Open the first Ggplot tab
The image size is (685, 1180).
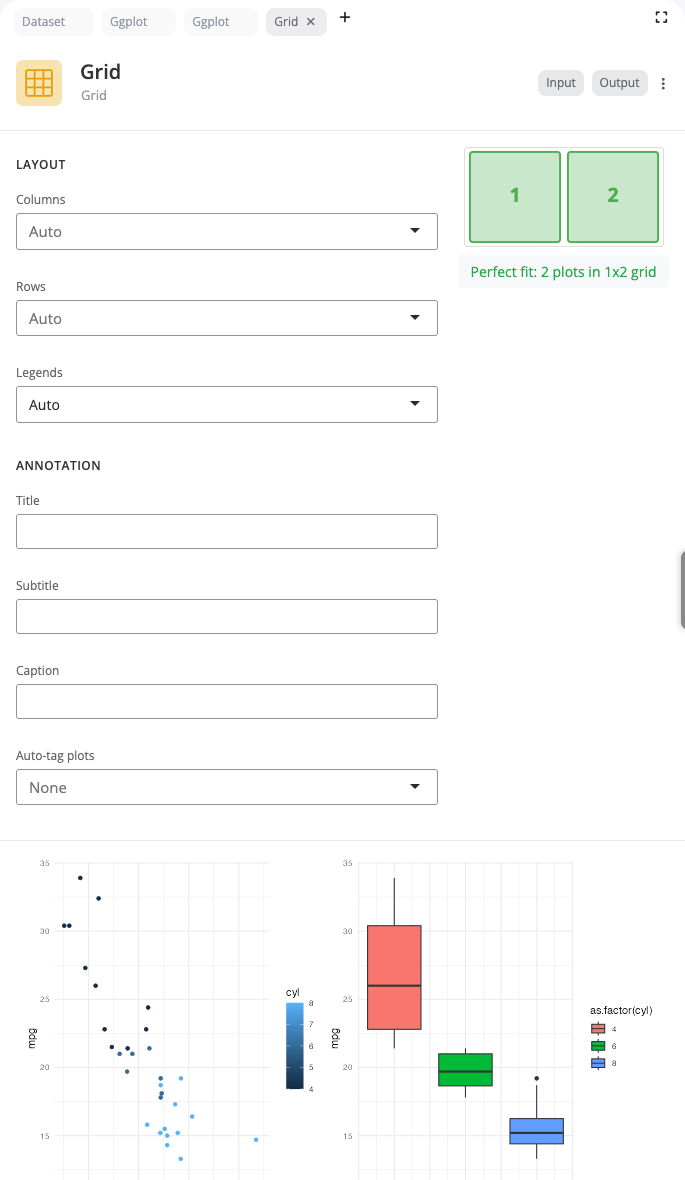point(139,21)
